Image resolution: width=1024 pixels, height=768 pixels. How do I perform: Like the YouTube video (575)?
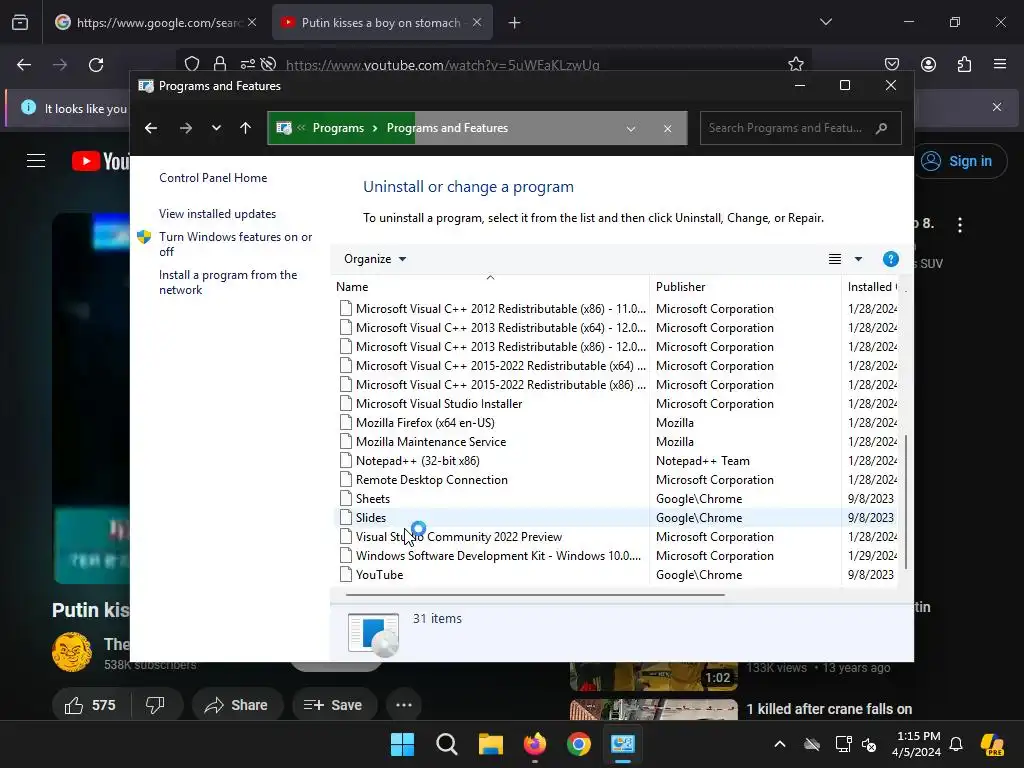point(91,705)
